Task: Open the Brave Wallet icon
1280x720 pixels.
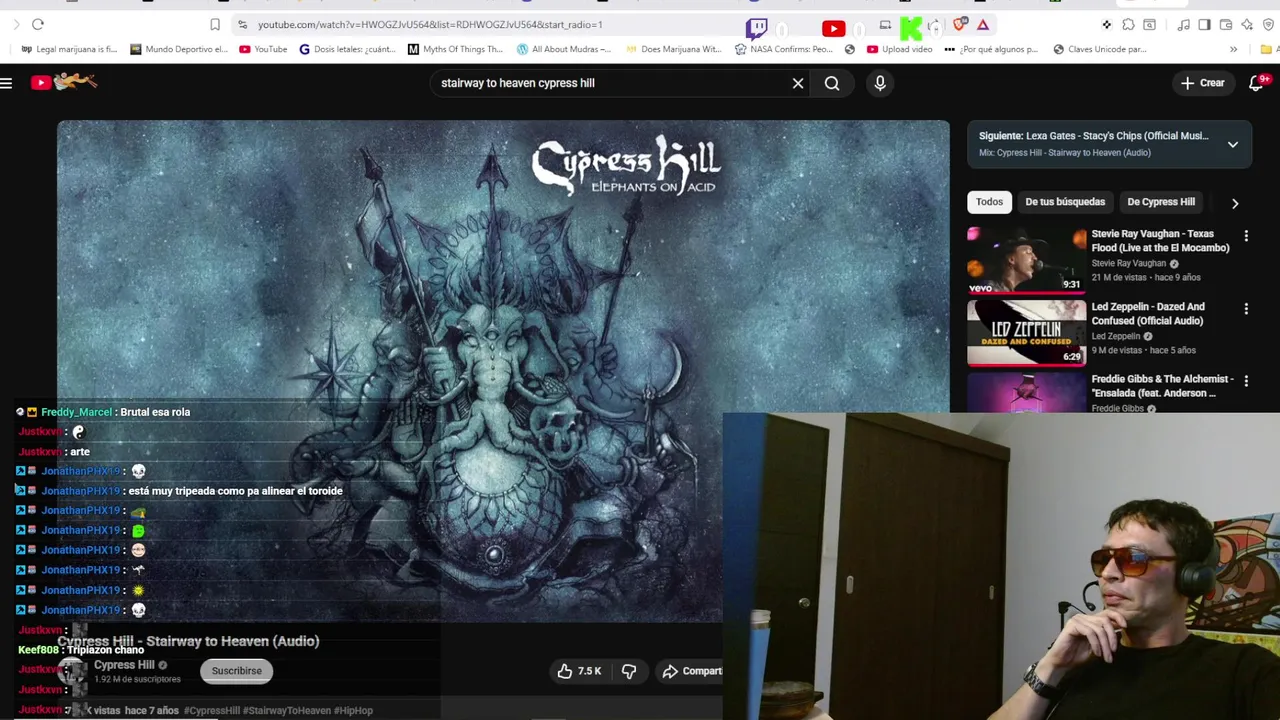Action: 1226,24
